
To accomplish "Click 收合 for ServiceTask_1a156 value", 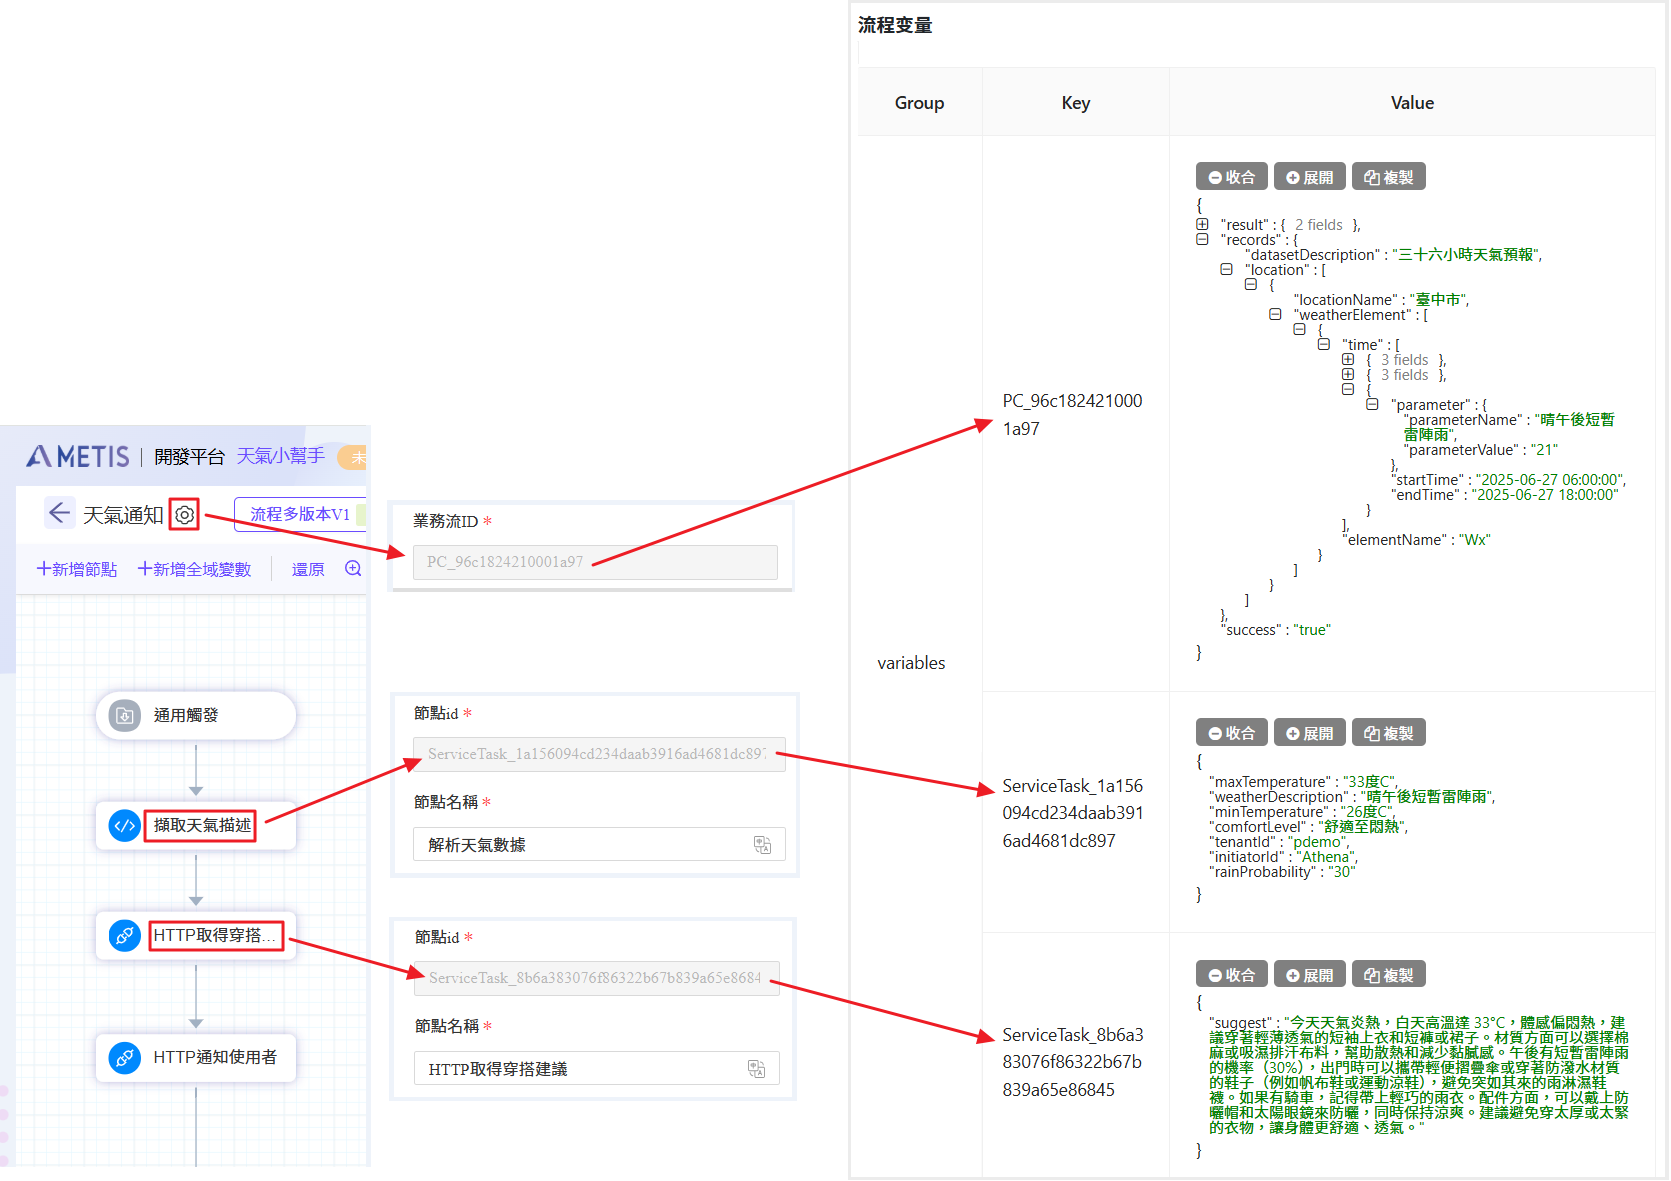I will click(1232, 733).
